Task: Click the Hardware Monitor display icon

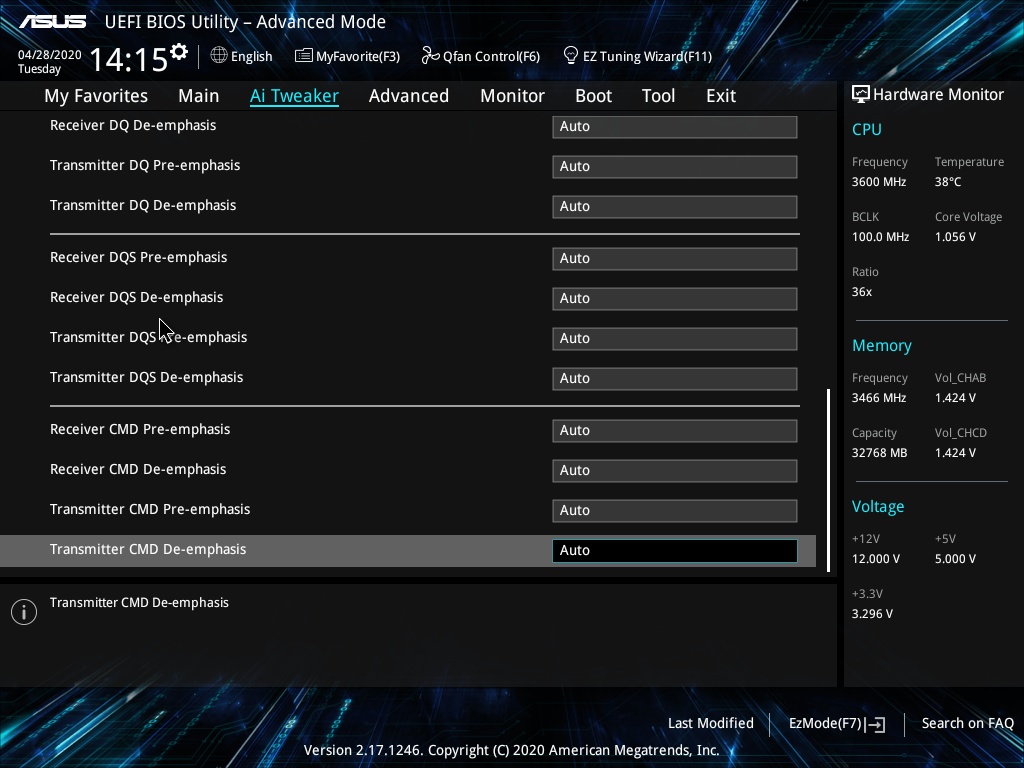Action: (x=861, y=95)
